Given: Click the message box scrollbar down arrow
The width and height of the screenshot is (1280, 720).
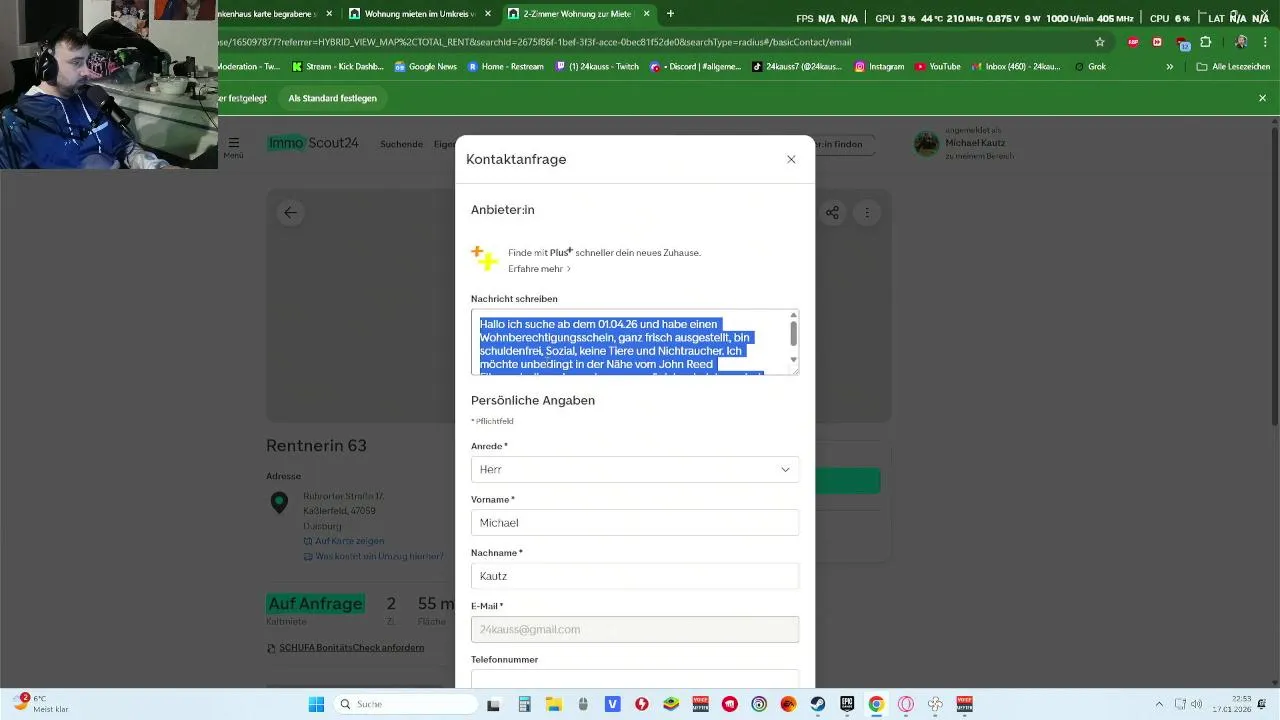Looking at the screenshot, I should point(794,359).
